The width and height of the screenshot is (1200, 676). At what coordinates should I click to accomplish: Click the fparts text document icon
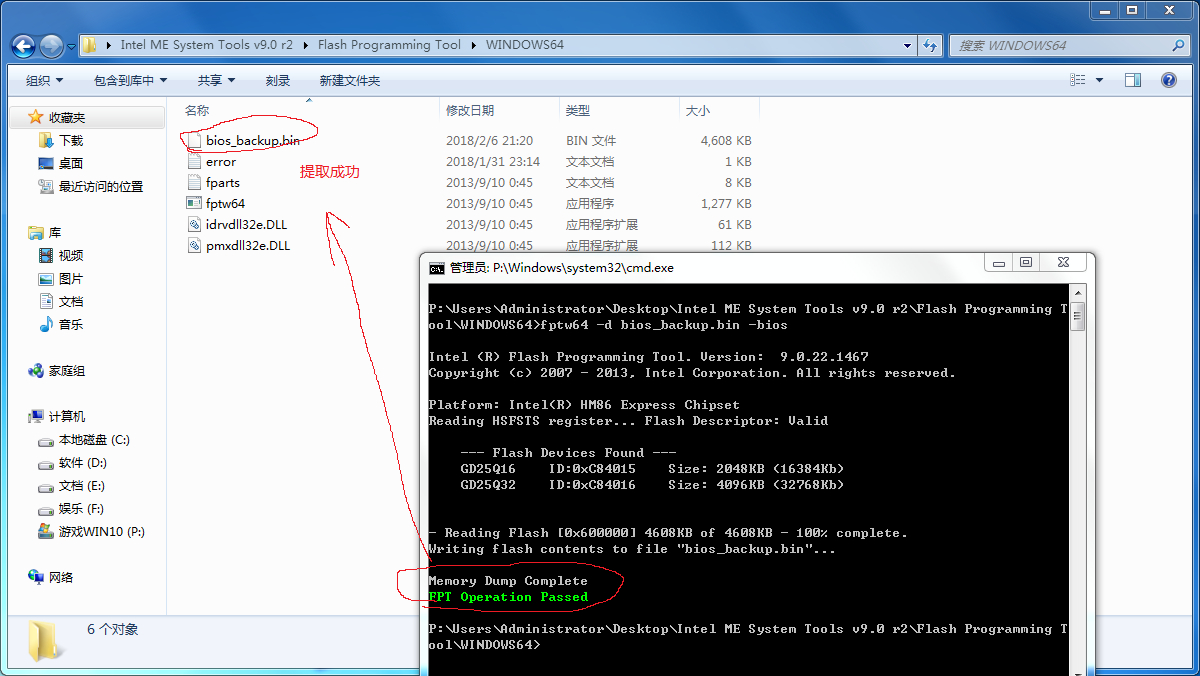click(x=194, y=183)
